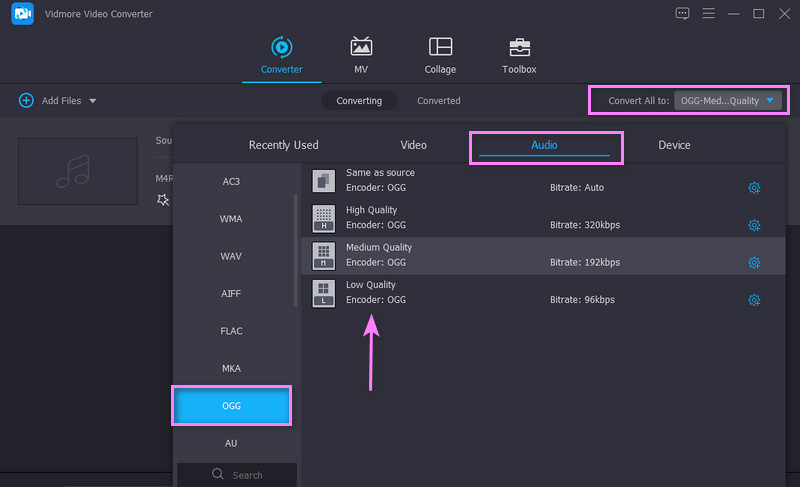Click the Add Files plus icon

pyautogui.click(x=26, y=101)
